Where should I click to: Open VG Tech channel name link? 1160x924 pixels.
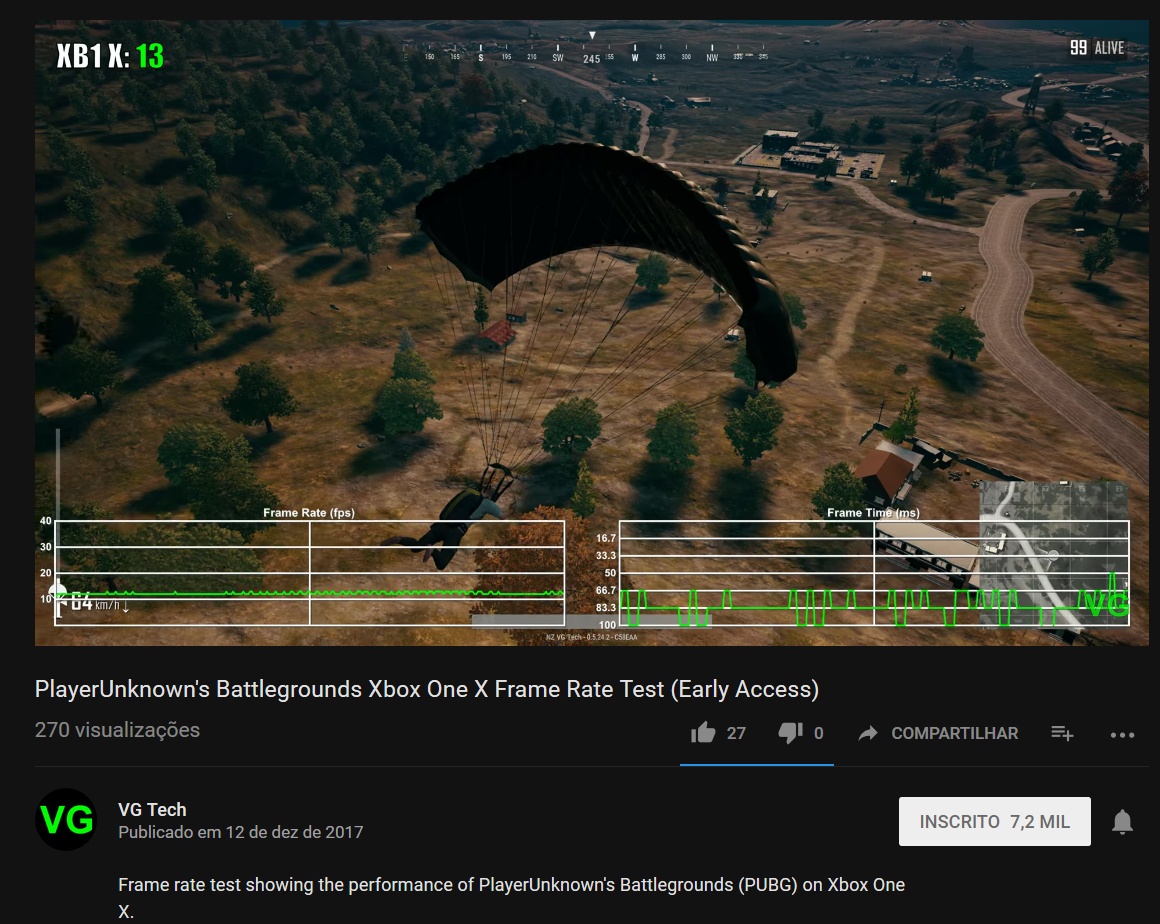point(152,809)
